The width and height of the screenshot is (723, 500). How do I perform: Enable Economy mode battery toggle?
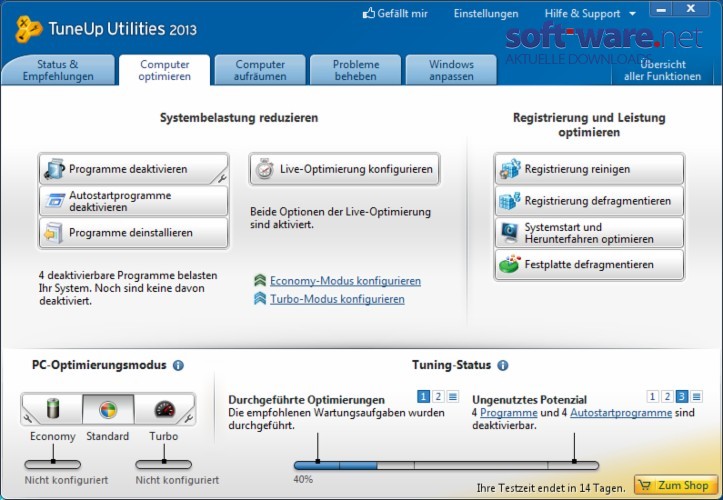point(53,409)
